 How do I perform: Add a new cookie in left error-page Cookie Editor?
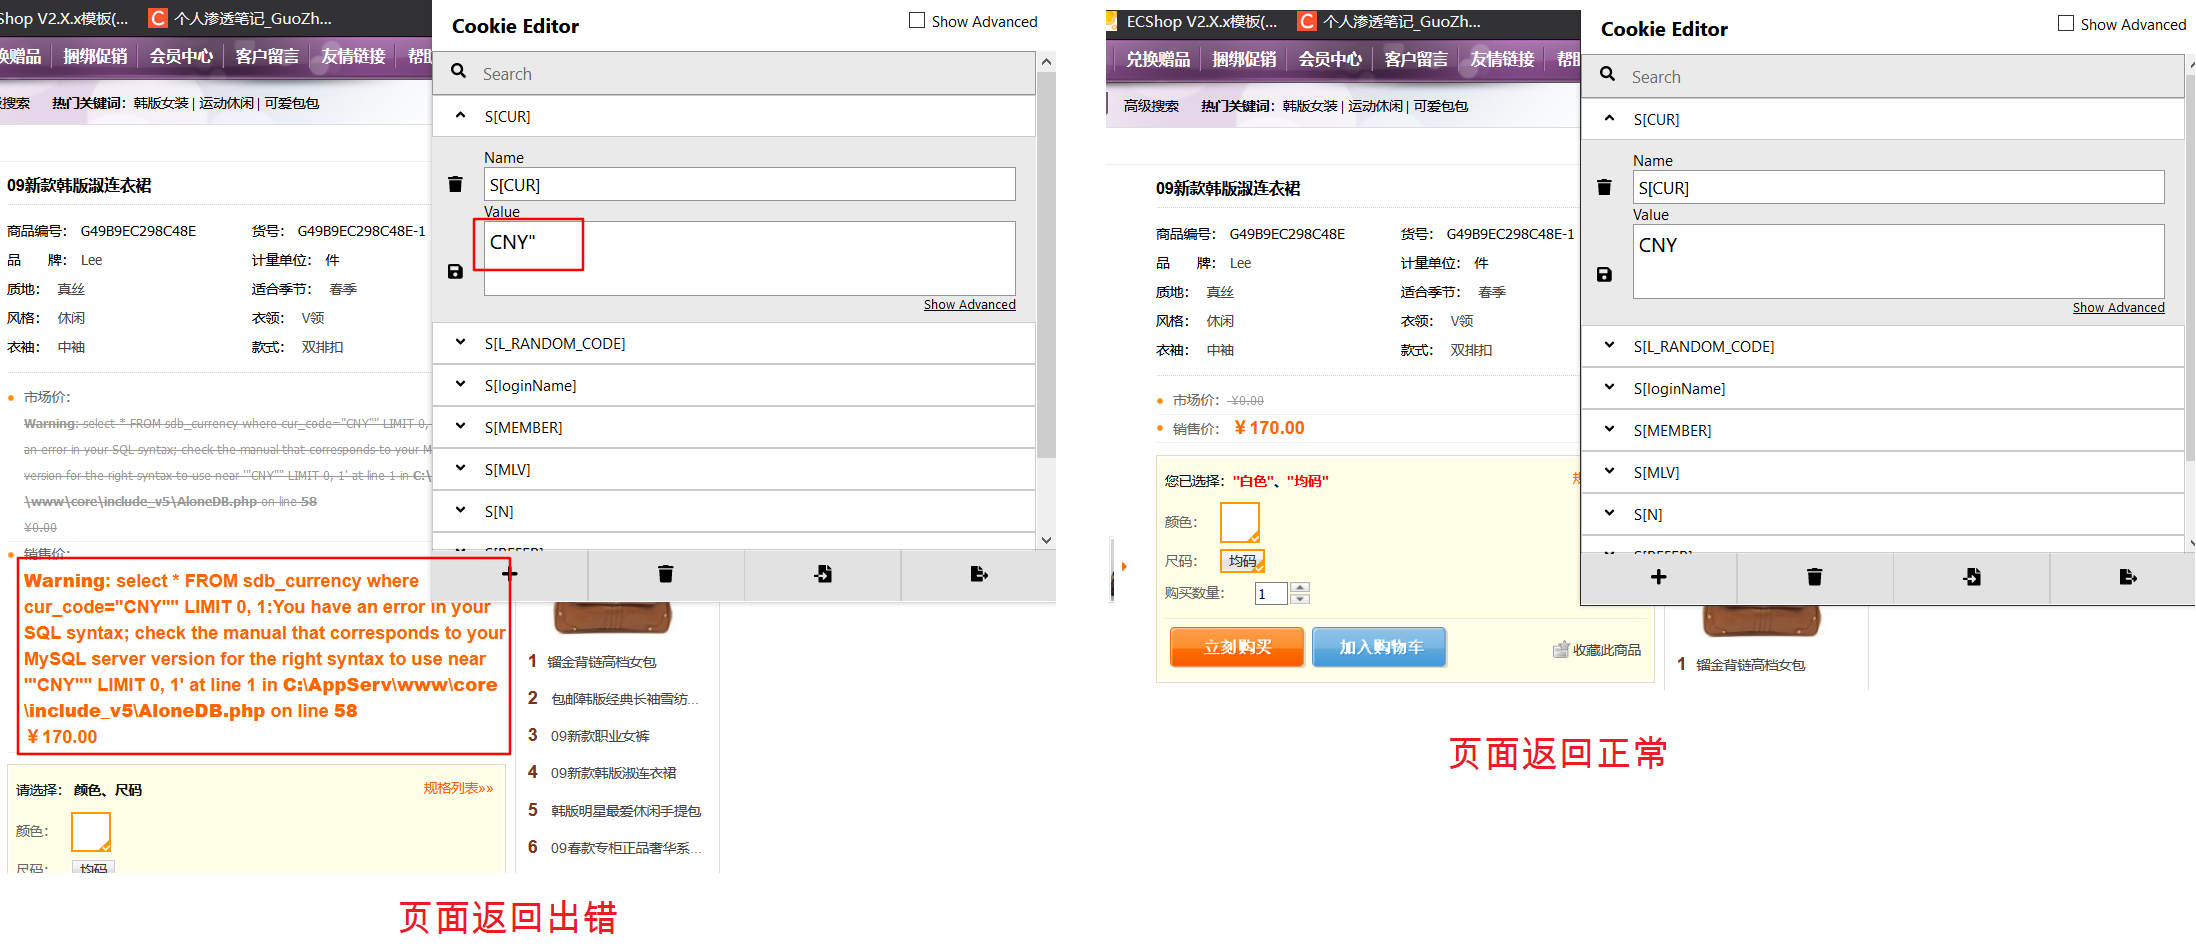click(x=510, y=574)
